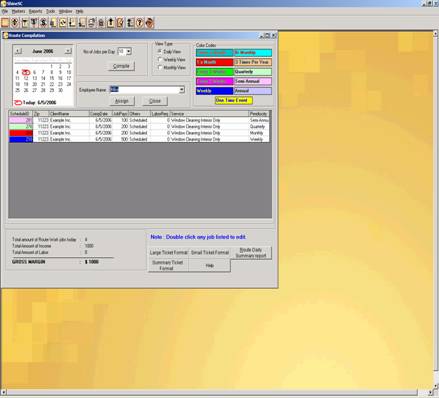This screenshot has height=398, width=439.
Task: Open the Help menu in menu bar
Action: tap(79, 11)
